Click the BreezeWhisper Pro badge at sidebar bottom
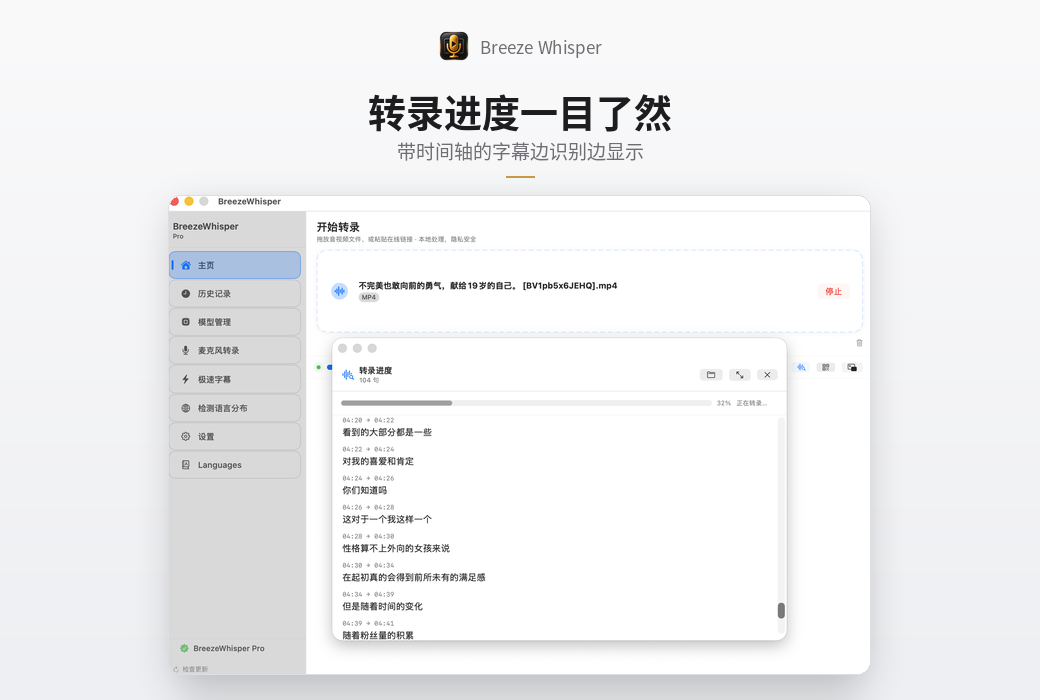The height and width of the screenshot is (700, 1040). pyautogui.click(x=222, y=648)
